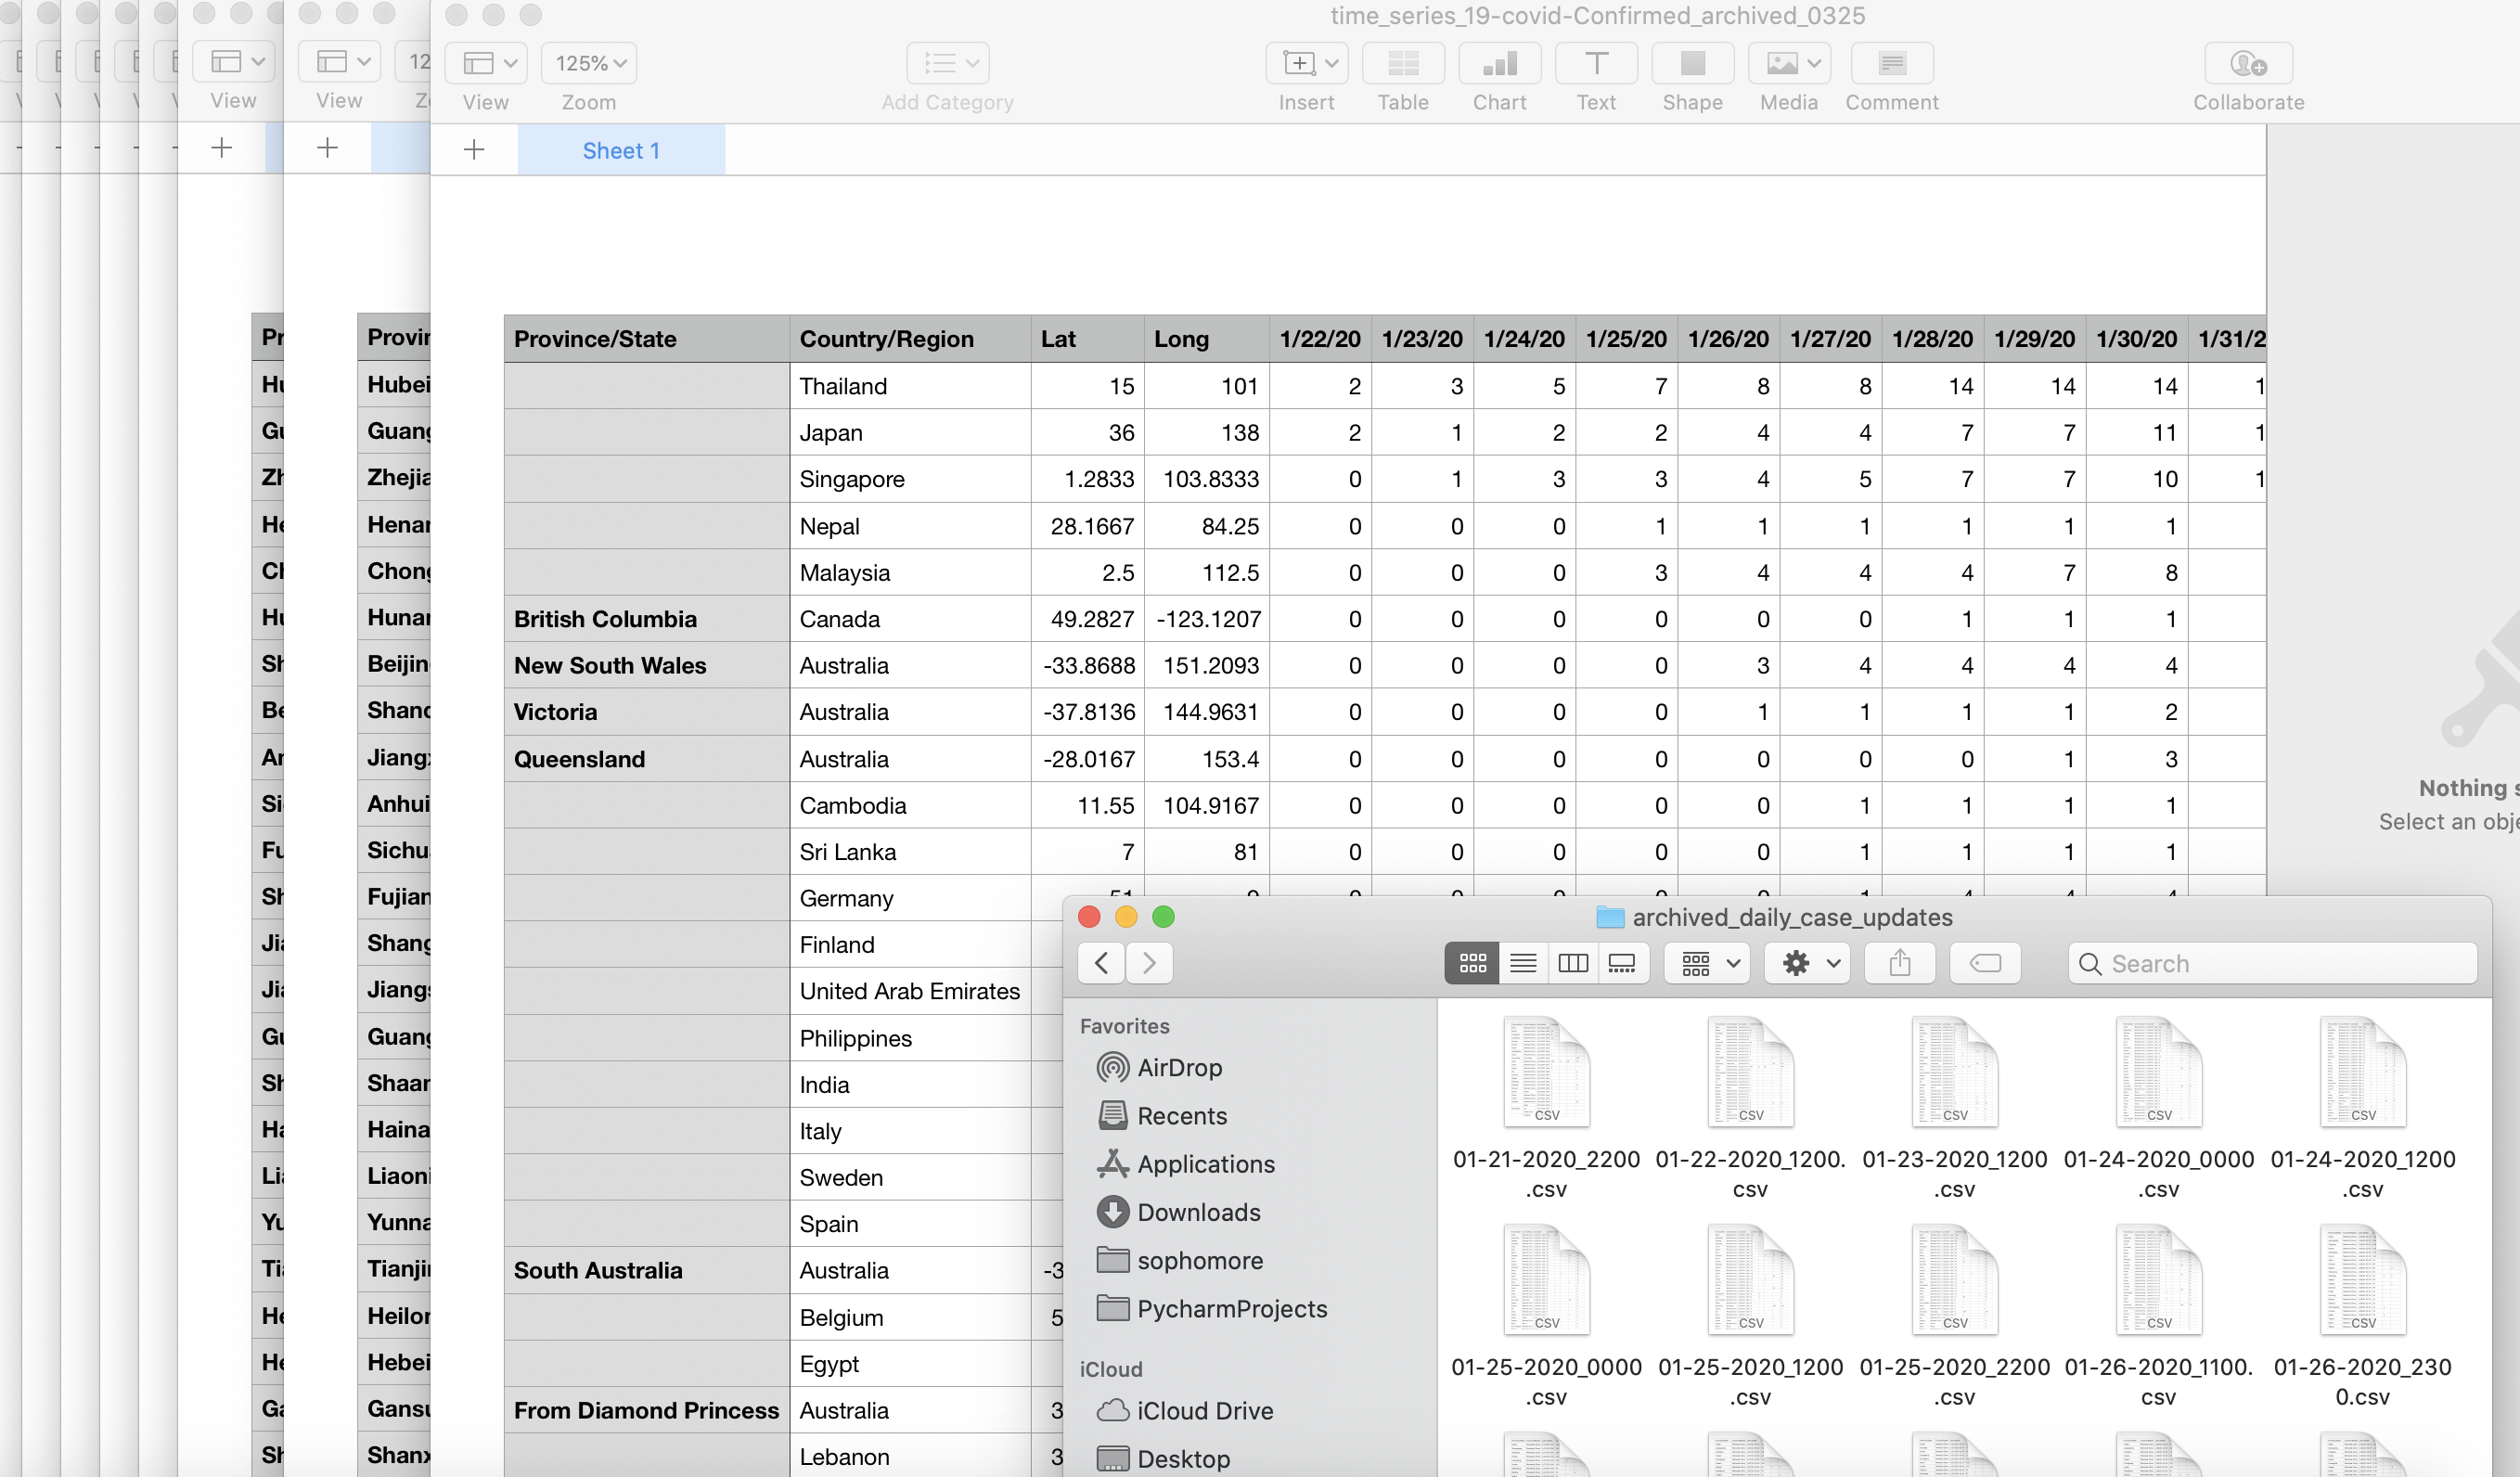
Task: Click the 1/22/20 column header
Action: click(x=1320, y=338)
